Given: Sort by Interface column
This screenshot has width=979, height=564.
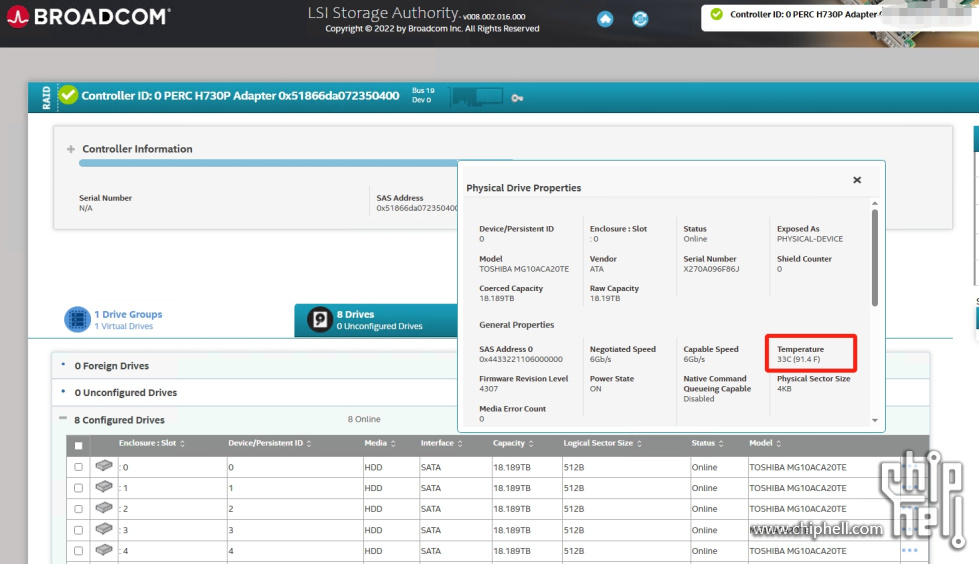Looking at the screenshot, I should coord(441,443).
